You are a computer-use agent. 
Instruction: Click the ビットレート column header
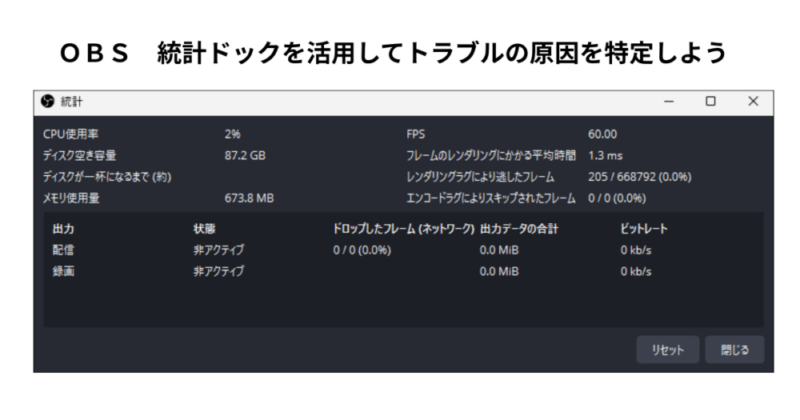pyautogui.click(x=644, y=229)
